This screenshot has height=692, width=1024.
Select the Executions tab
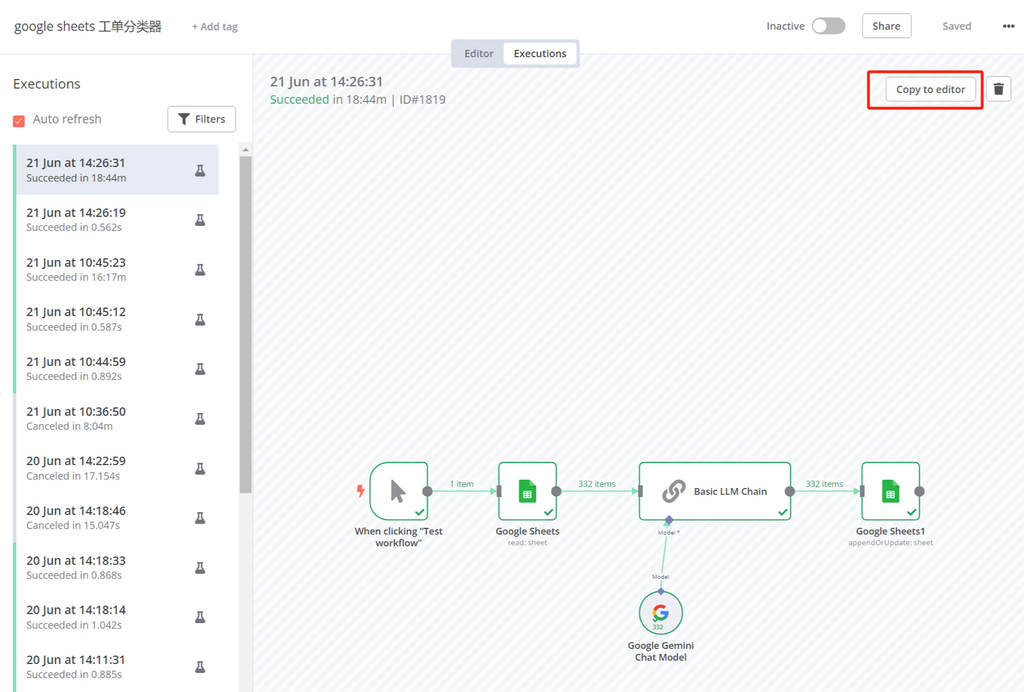pyautogui.click(x=540, y=53)
